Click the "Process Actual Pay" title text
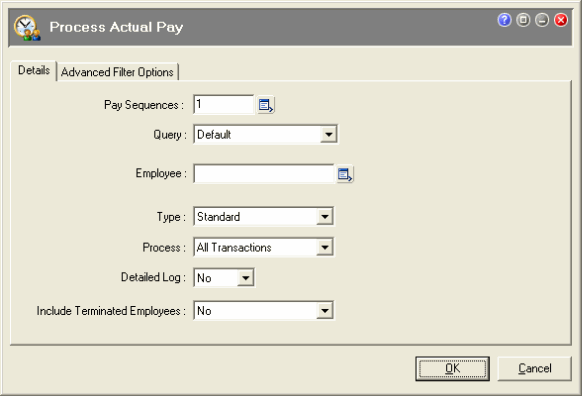 [x=117, y=27]
